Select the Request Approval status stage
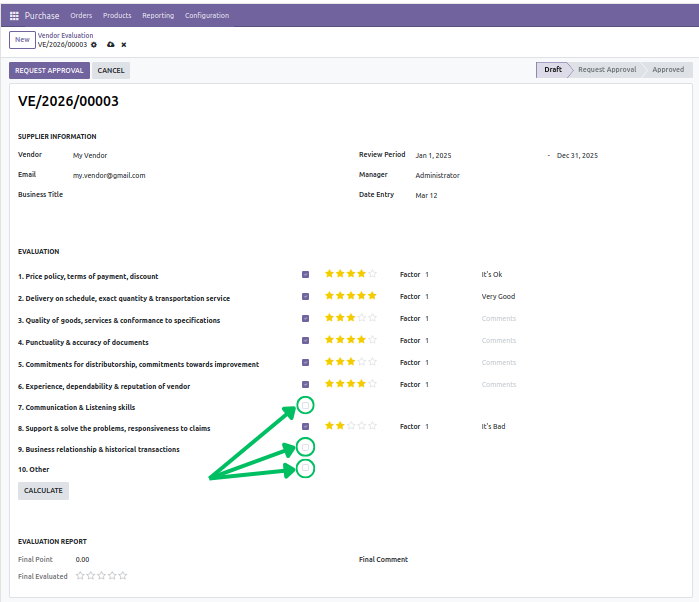The width and height of the screenshot is (699, 602). pos(607,70)
